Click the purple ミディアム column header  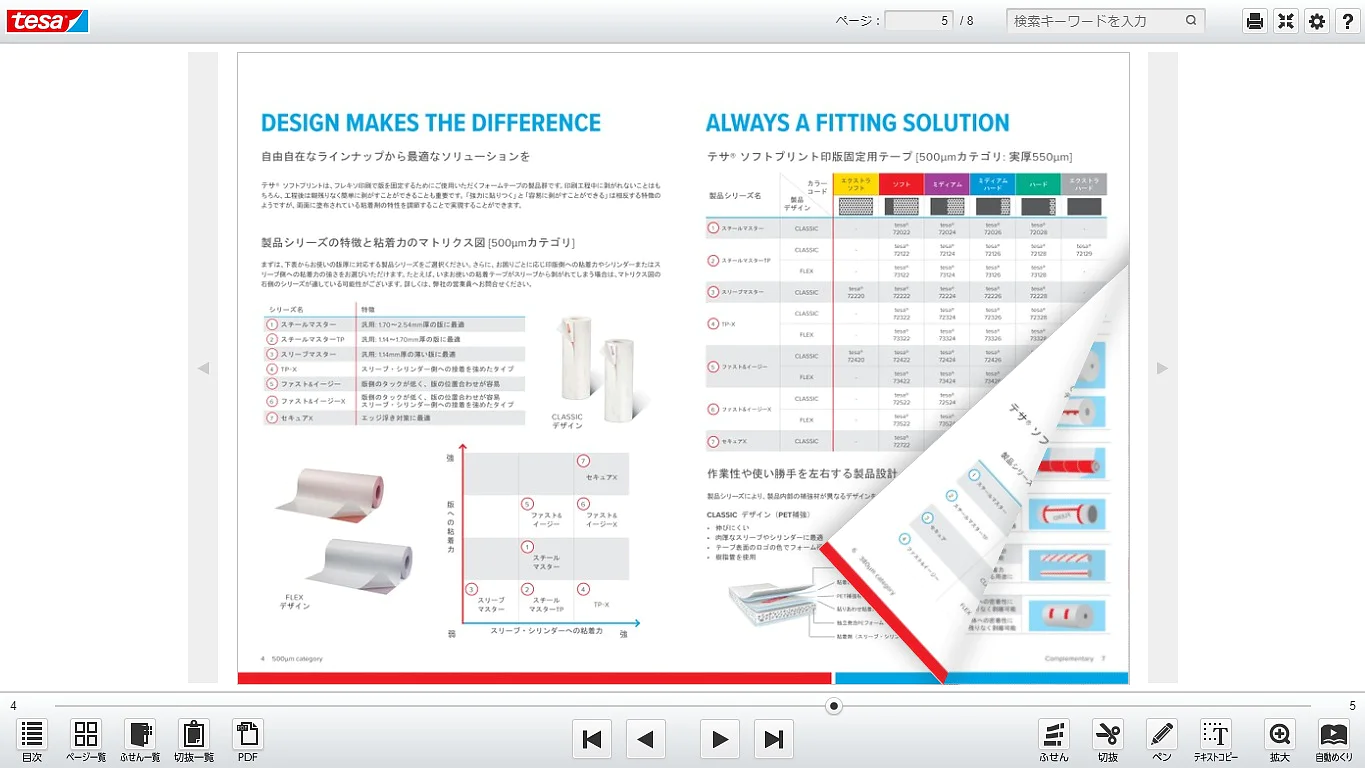coord(947,184)
